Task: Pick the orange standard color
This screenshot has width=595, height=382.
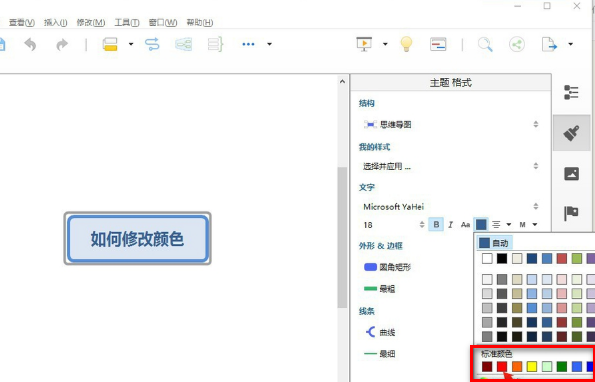Action: [517, 366]
